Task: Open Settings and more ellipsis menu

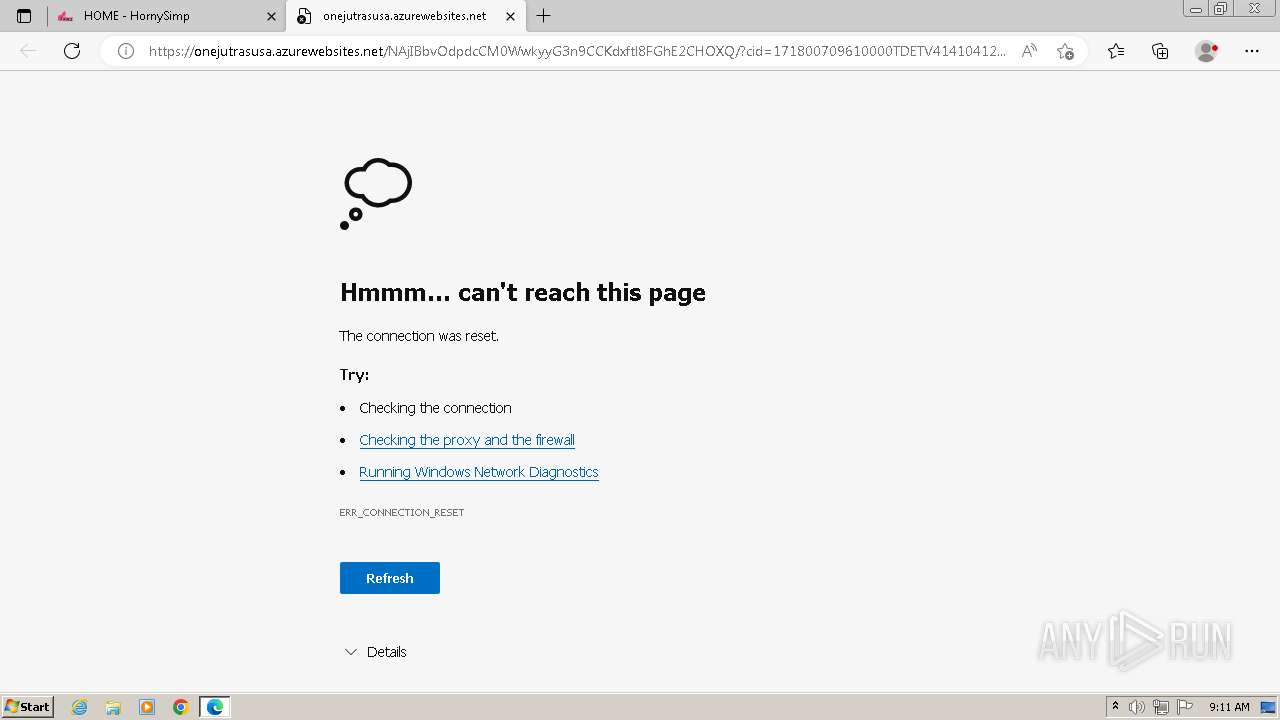Action: coord(1252,51)
